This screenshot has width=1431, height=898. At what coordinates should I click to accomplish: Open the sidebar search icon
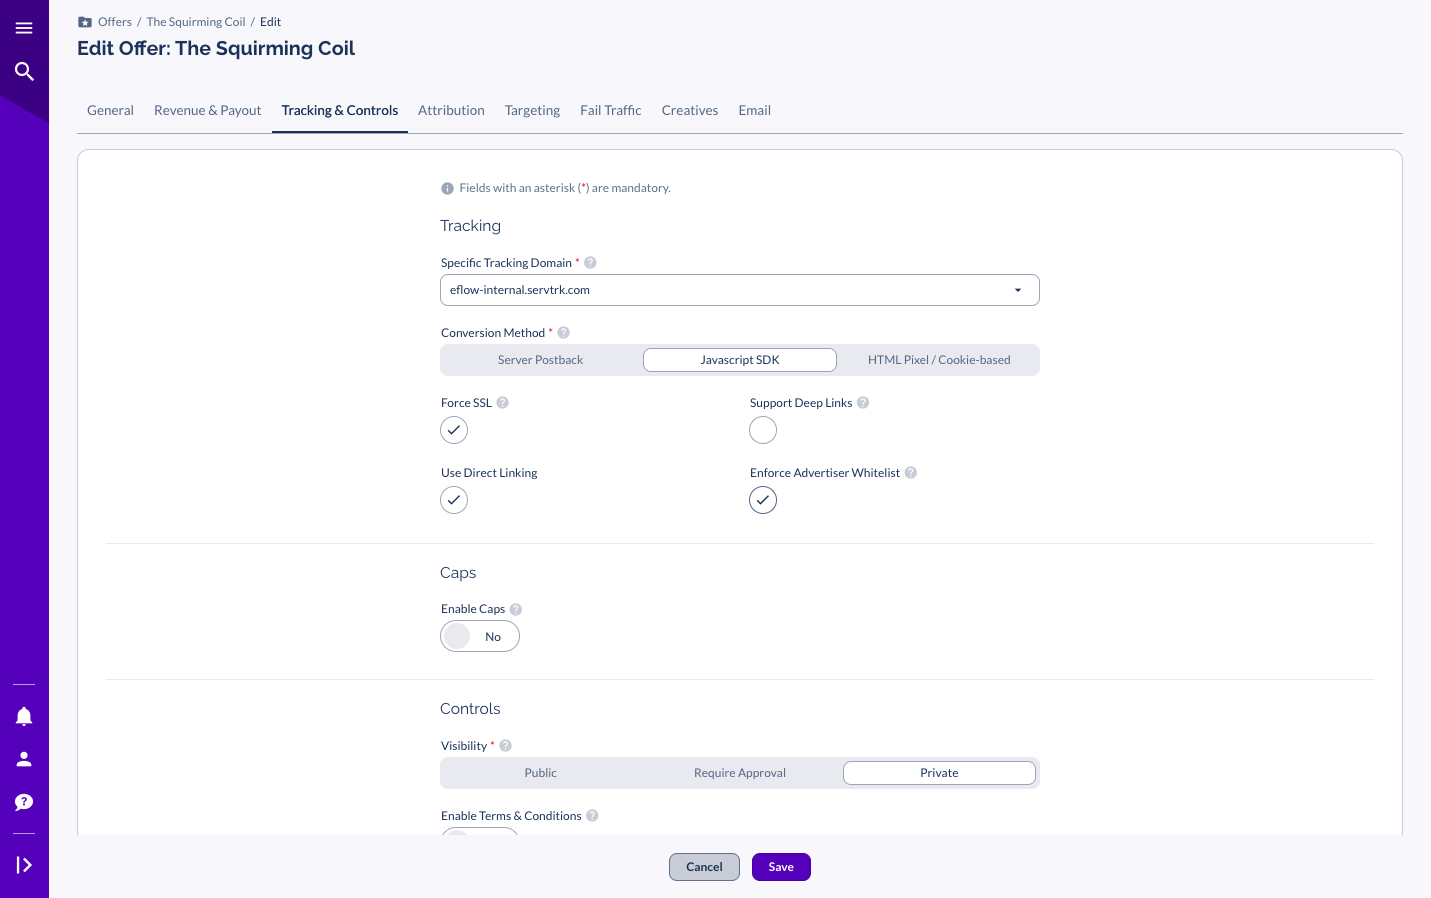pyautogui.click(x=24, y=71)
